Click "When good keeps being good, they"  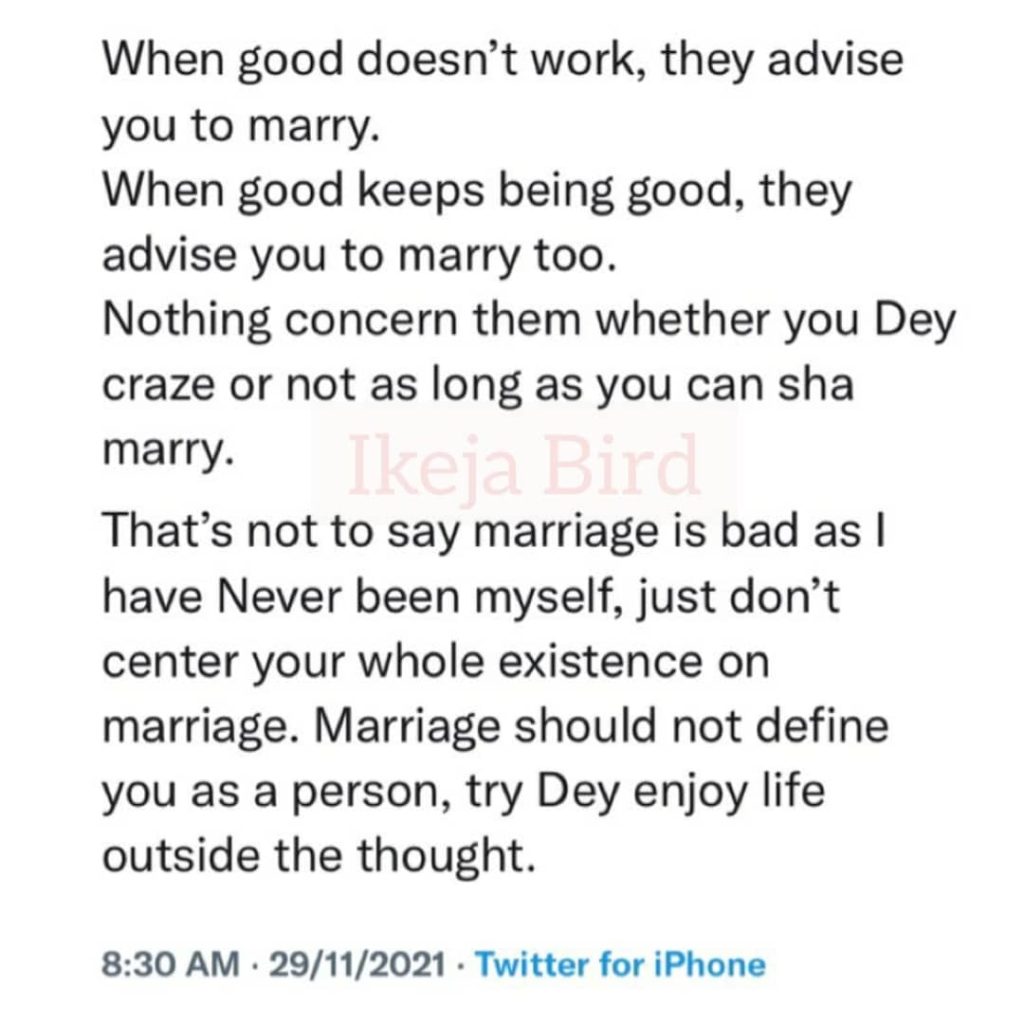point(476,192)
